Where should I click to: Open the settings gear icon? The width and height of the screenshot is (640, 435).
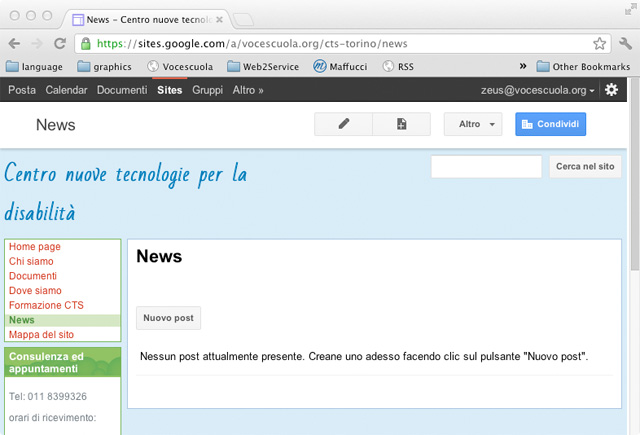click(x=611, y=90)
